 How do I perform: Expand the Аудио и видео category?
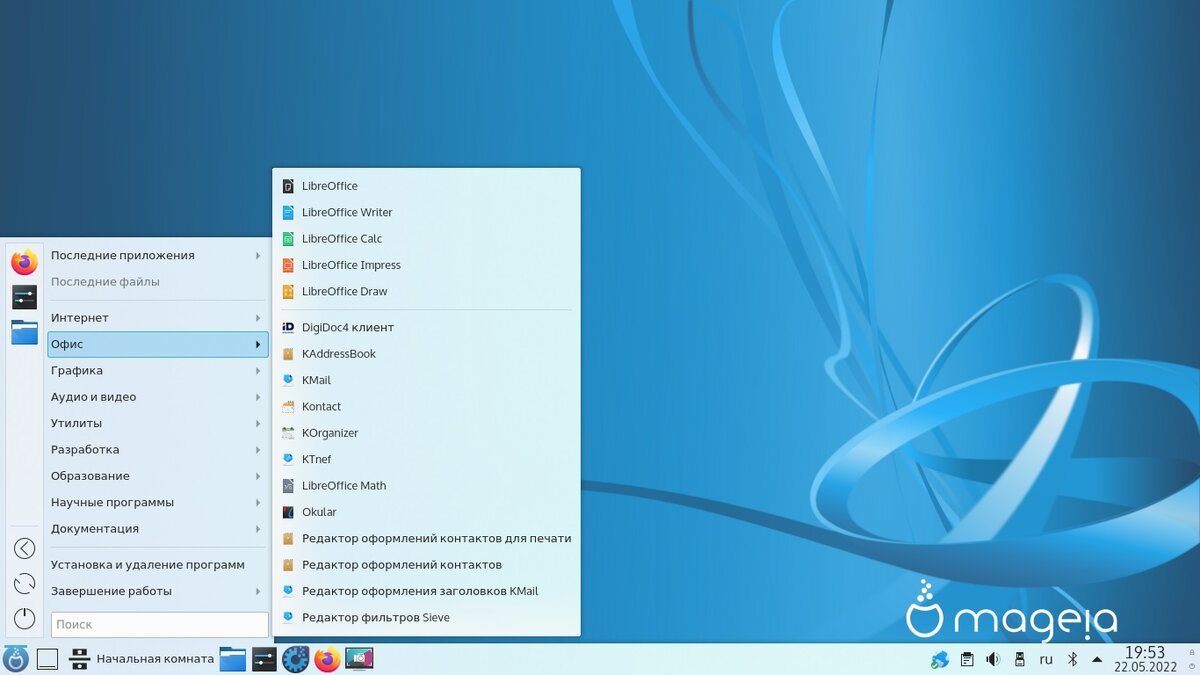158,397
